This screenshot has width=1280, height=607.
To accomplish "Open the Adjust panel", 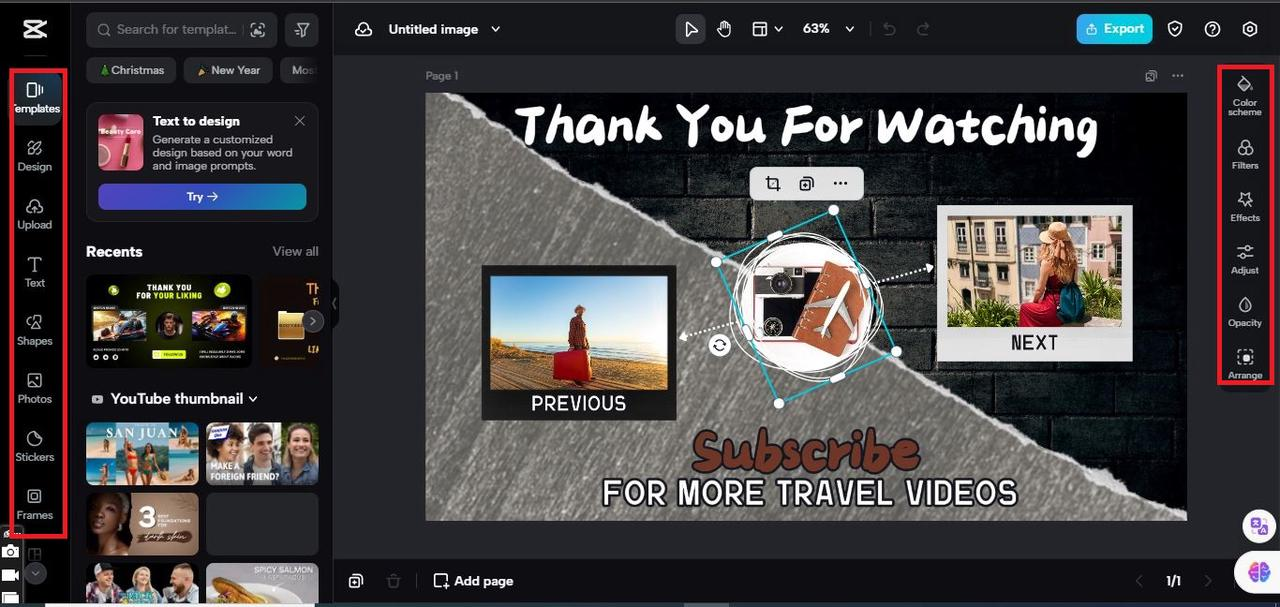I will click(1245, 259).
